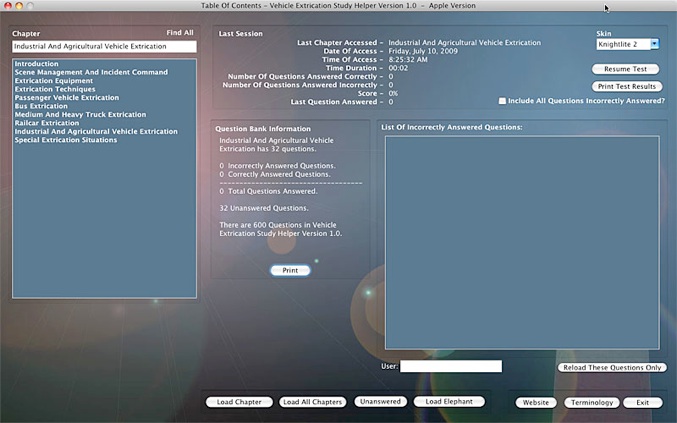Viewport: 677px width, 423px height.
Task: Select the Special Extrication Situations chapter
Action: [x=66, y=140]
